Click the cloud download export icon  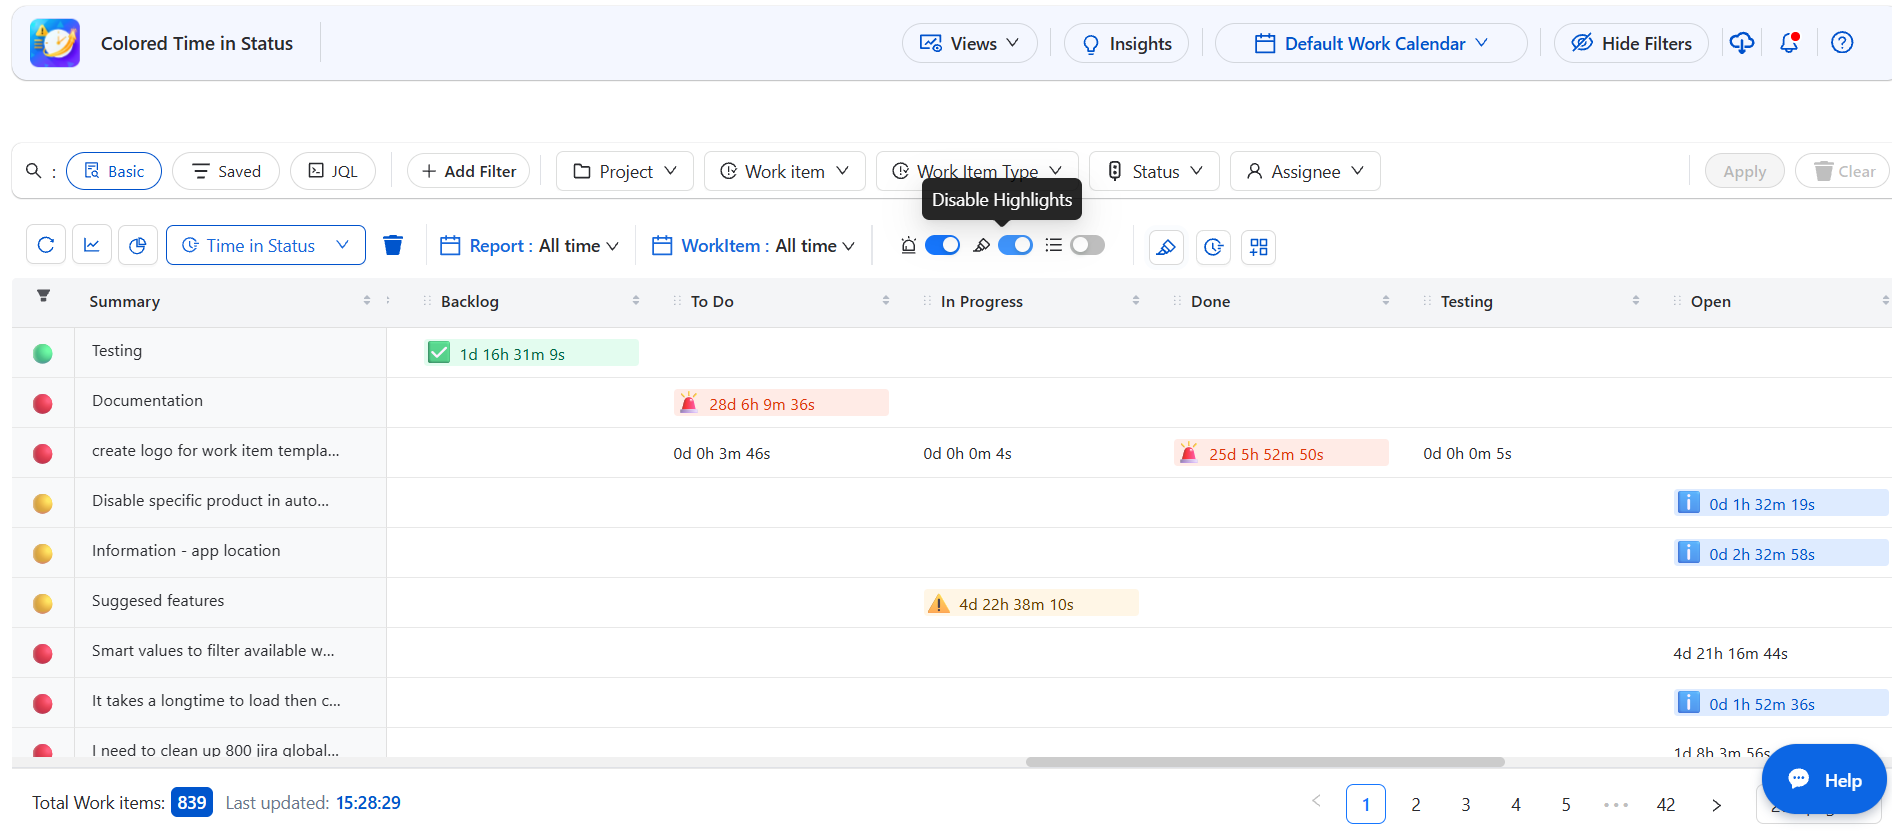1742,43
